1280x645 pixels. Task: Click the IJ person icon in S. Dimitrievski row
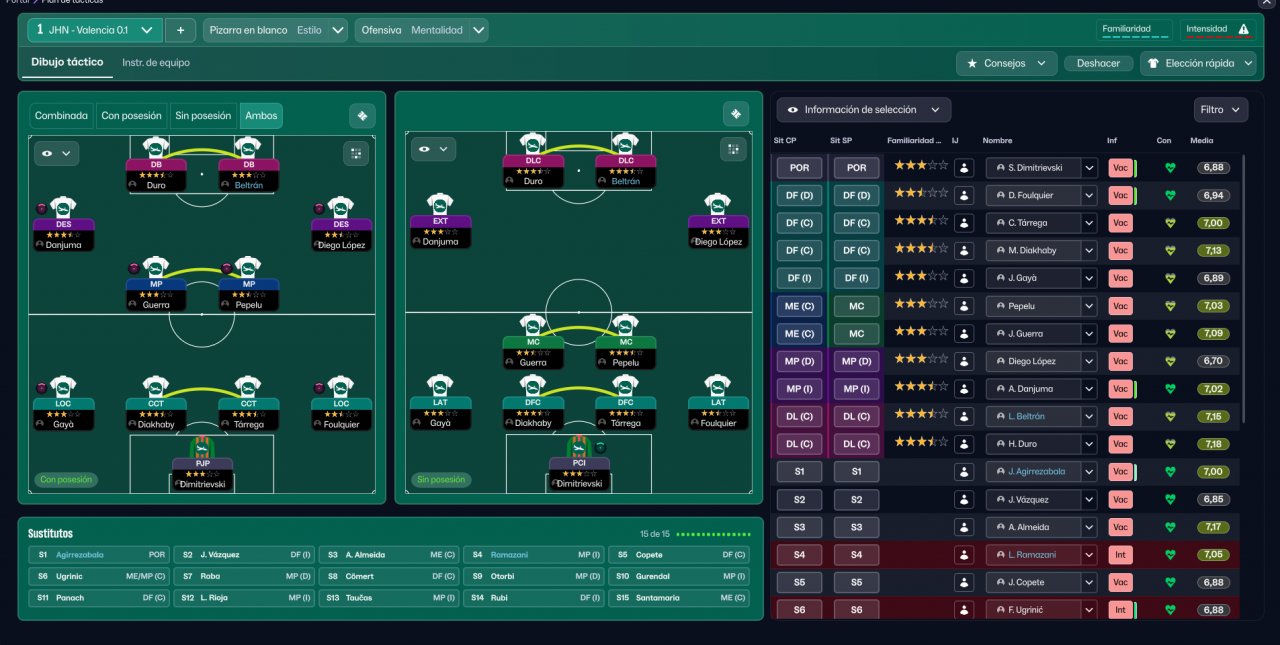pyautogui.click(x=964, y=168)
